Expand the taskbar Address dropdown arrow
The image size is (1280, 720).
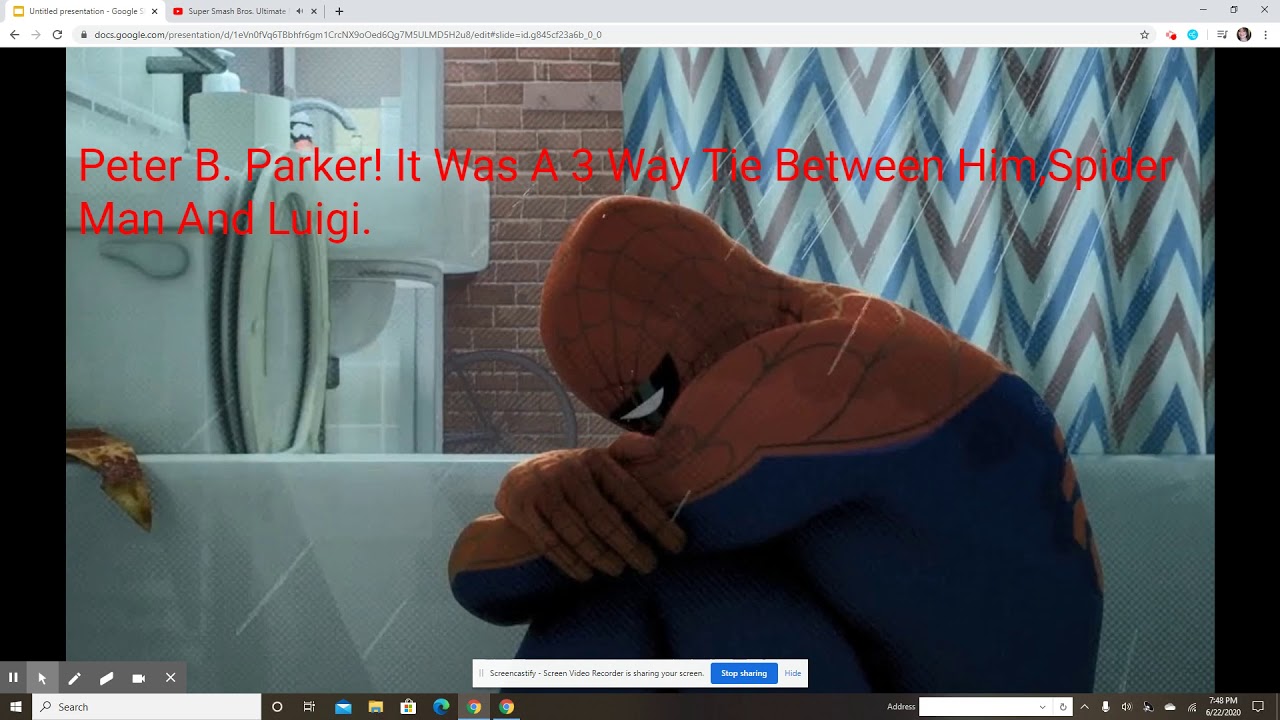click(1043, 707)
